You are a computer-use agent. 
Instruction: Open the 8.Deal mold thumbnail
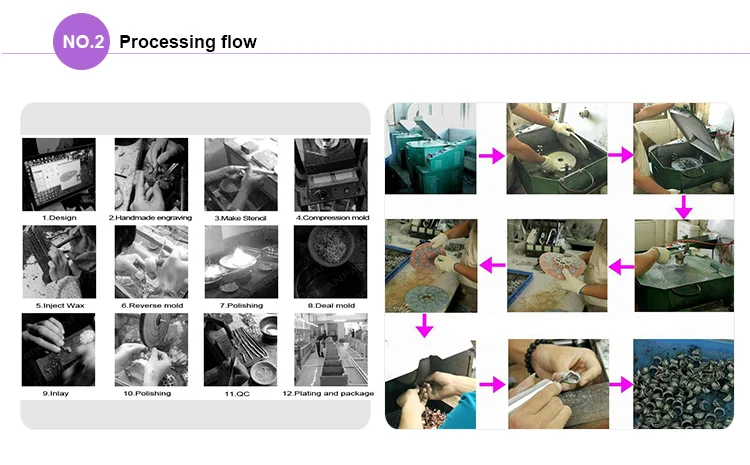coord(331,262)
